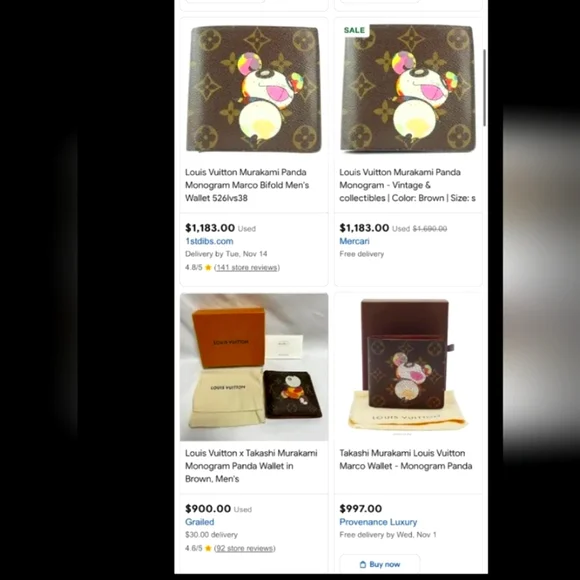This screenshot has height=580, width=580.
Task: Click the star rating icon next to 4.6/5
Action: pyautogui.click(x=208, y=548)
